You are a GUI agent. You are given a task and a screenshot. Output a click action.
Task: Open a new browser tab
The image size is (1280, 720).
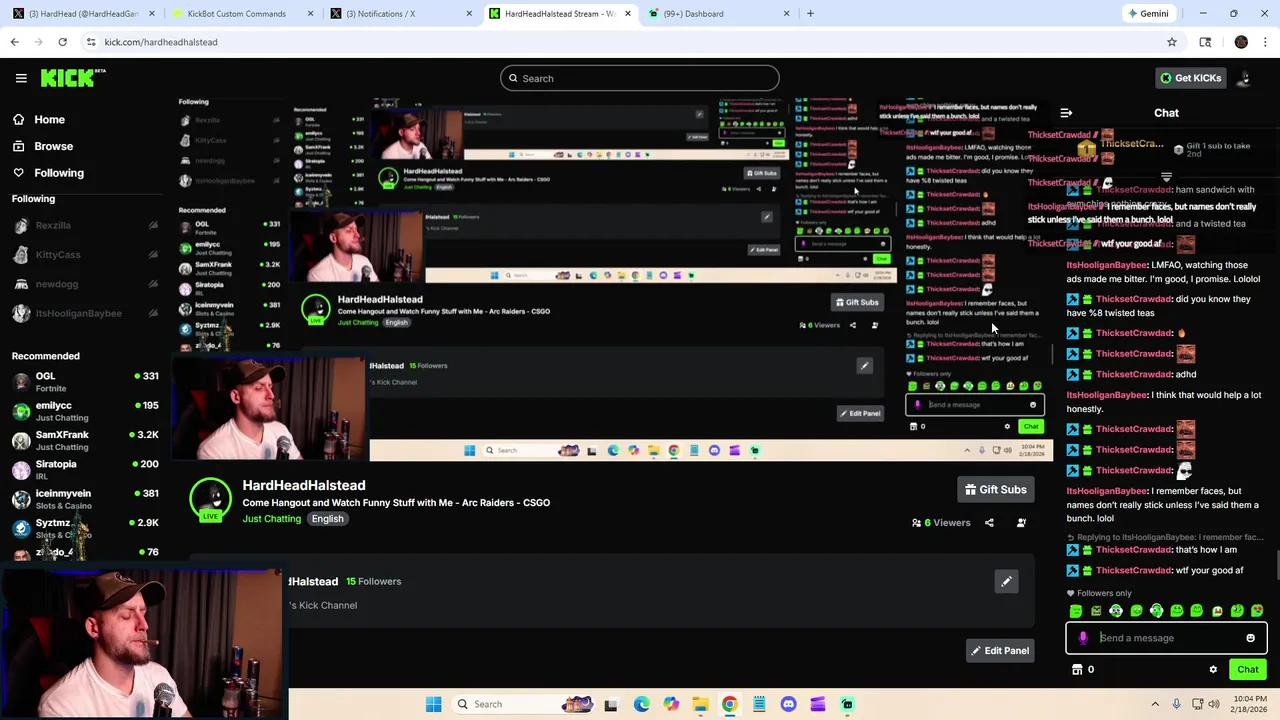tap(810, 14)
